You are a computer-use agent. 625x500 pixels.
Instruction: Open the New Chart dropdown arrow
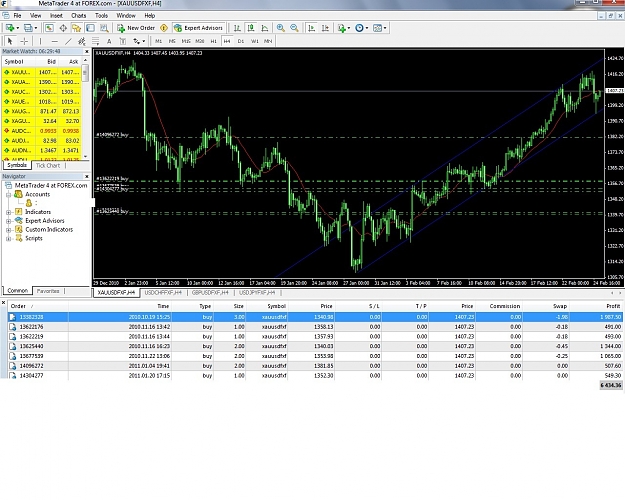coord(18,28)
